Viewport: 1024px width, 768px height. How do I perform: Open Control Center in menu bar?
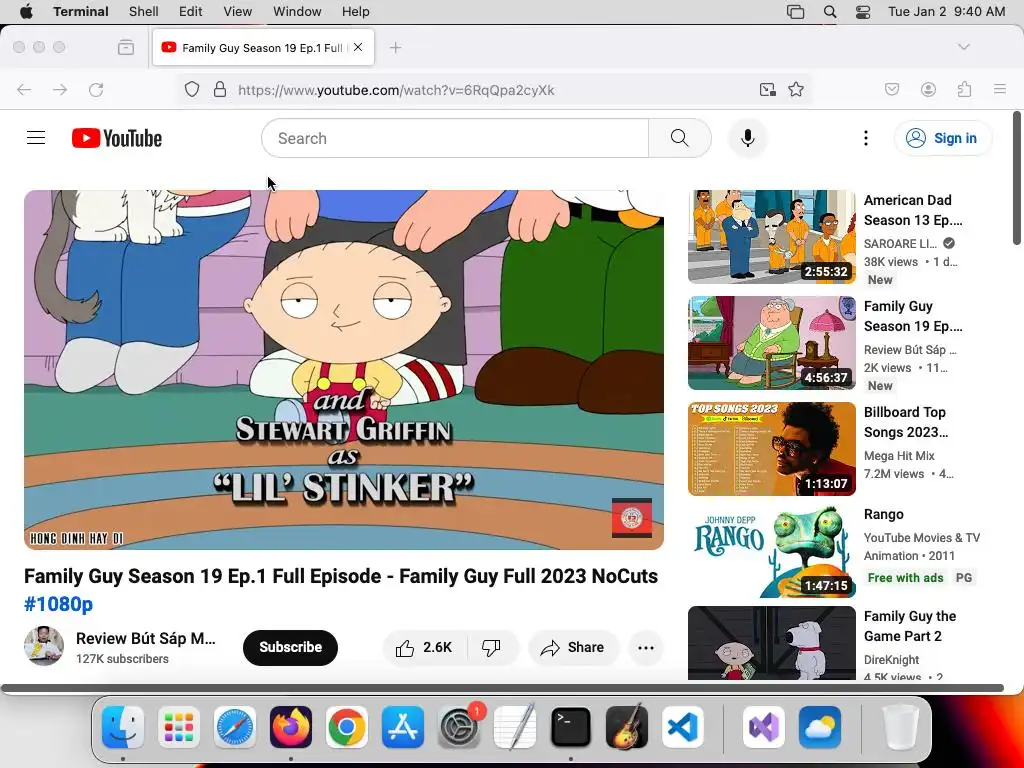click(x=863, y=12)
